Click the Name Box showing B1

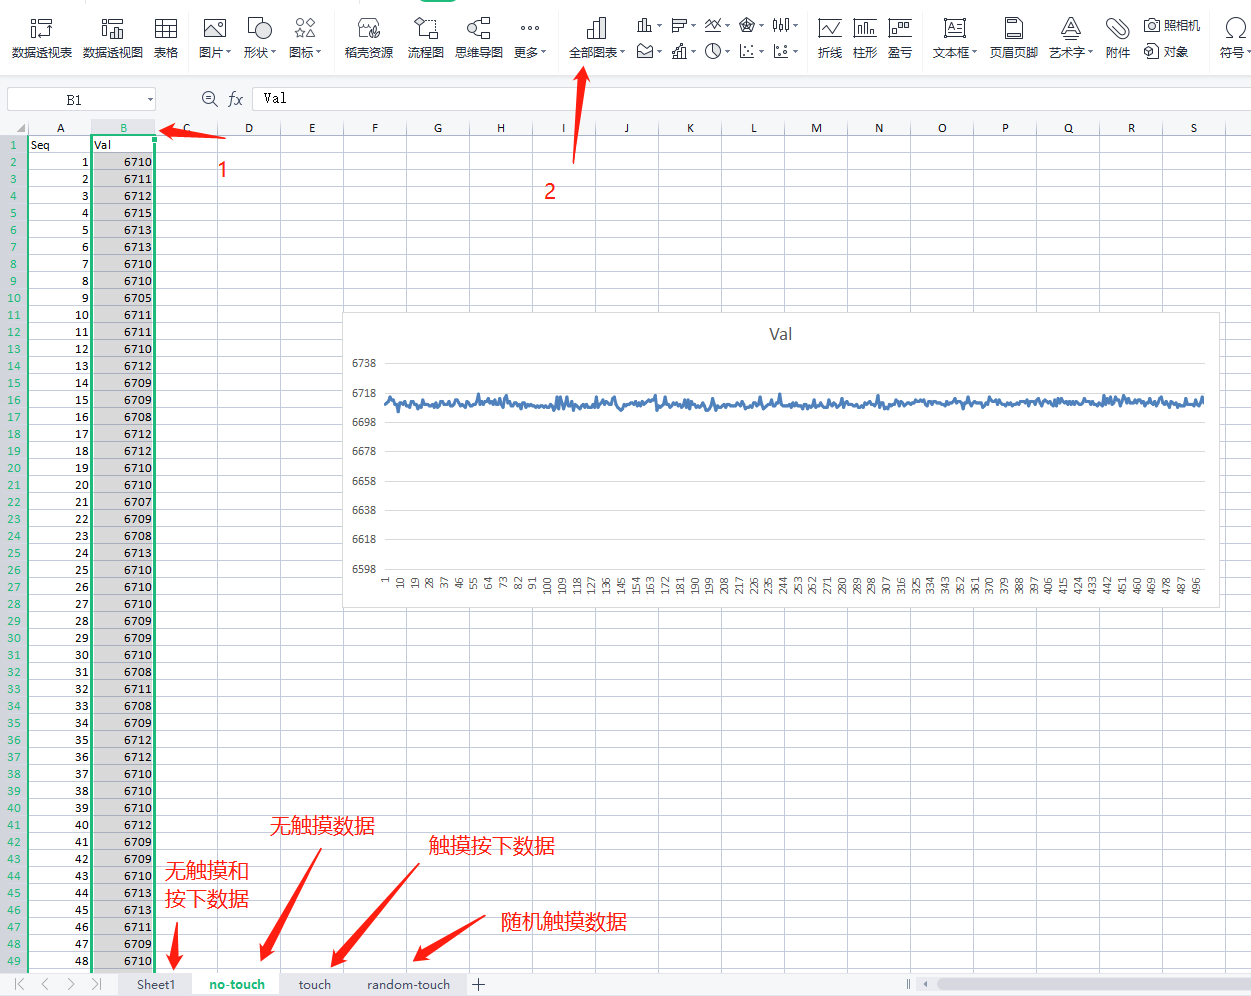tap(74, 99)
